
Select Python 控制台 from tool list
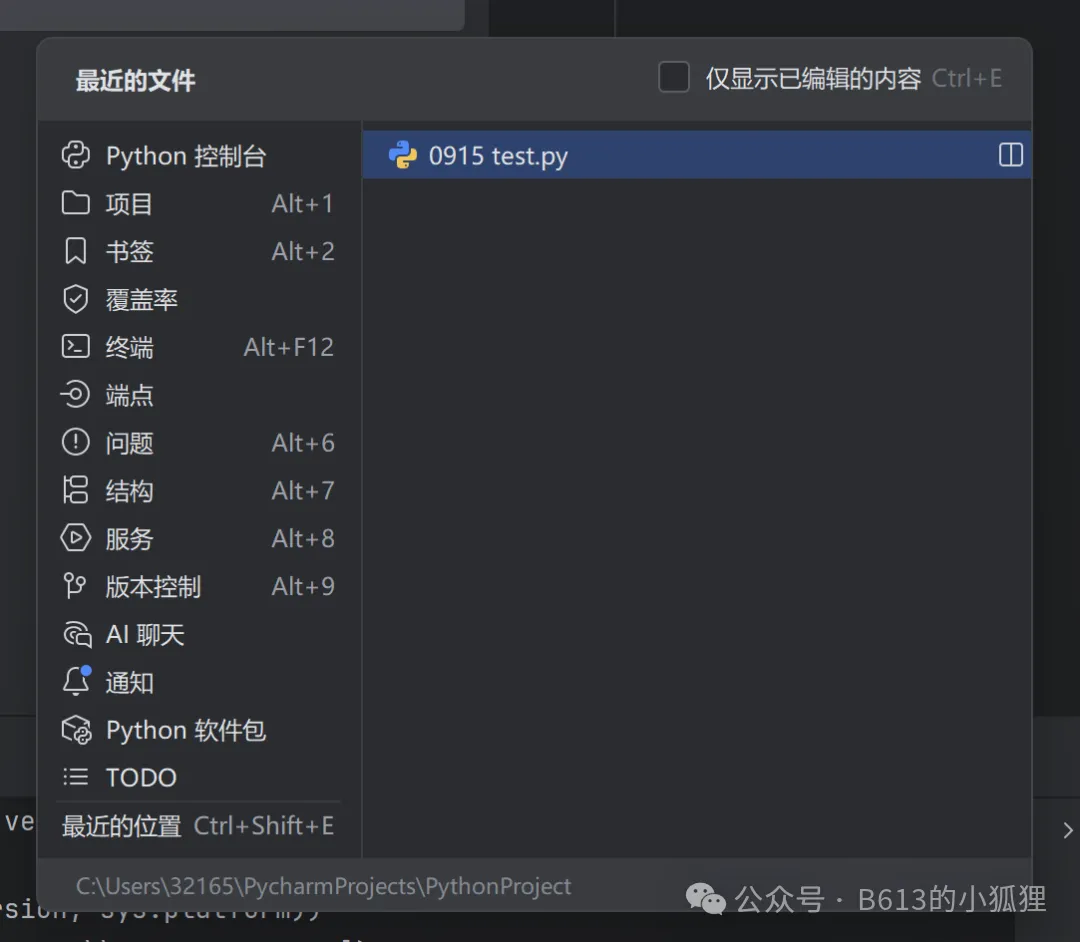199,156
